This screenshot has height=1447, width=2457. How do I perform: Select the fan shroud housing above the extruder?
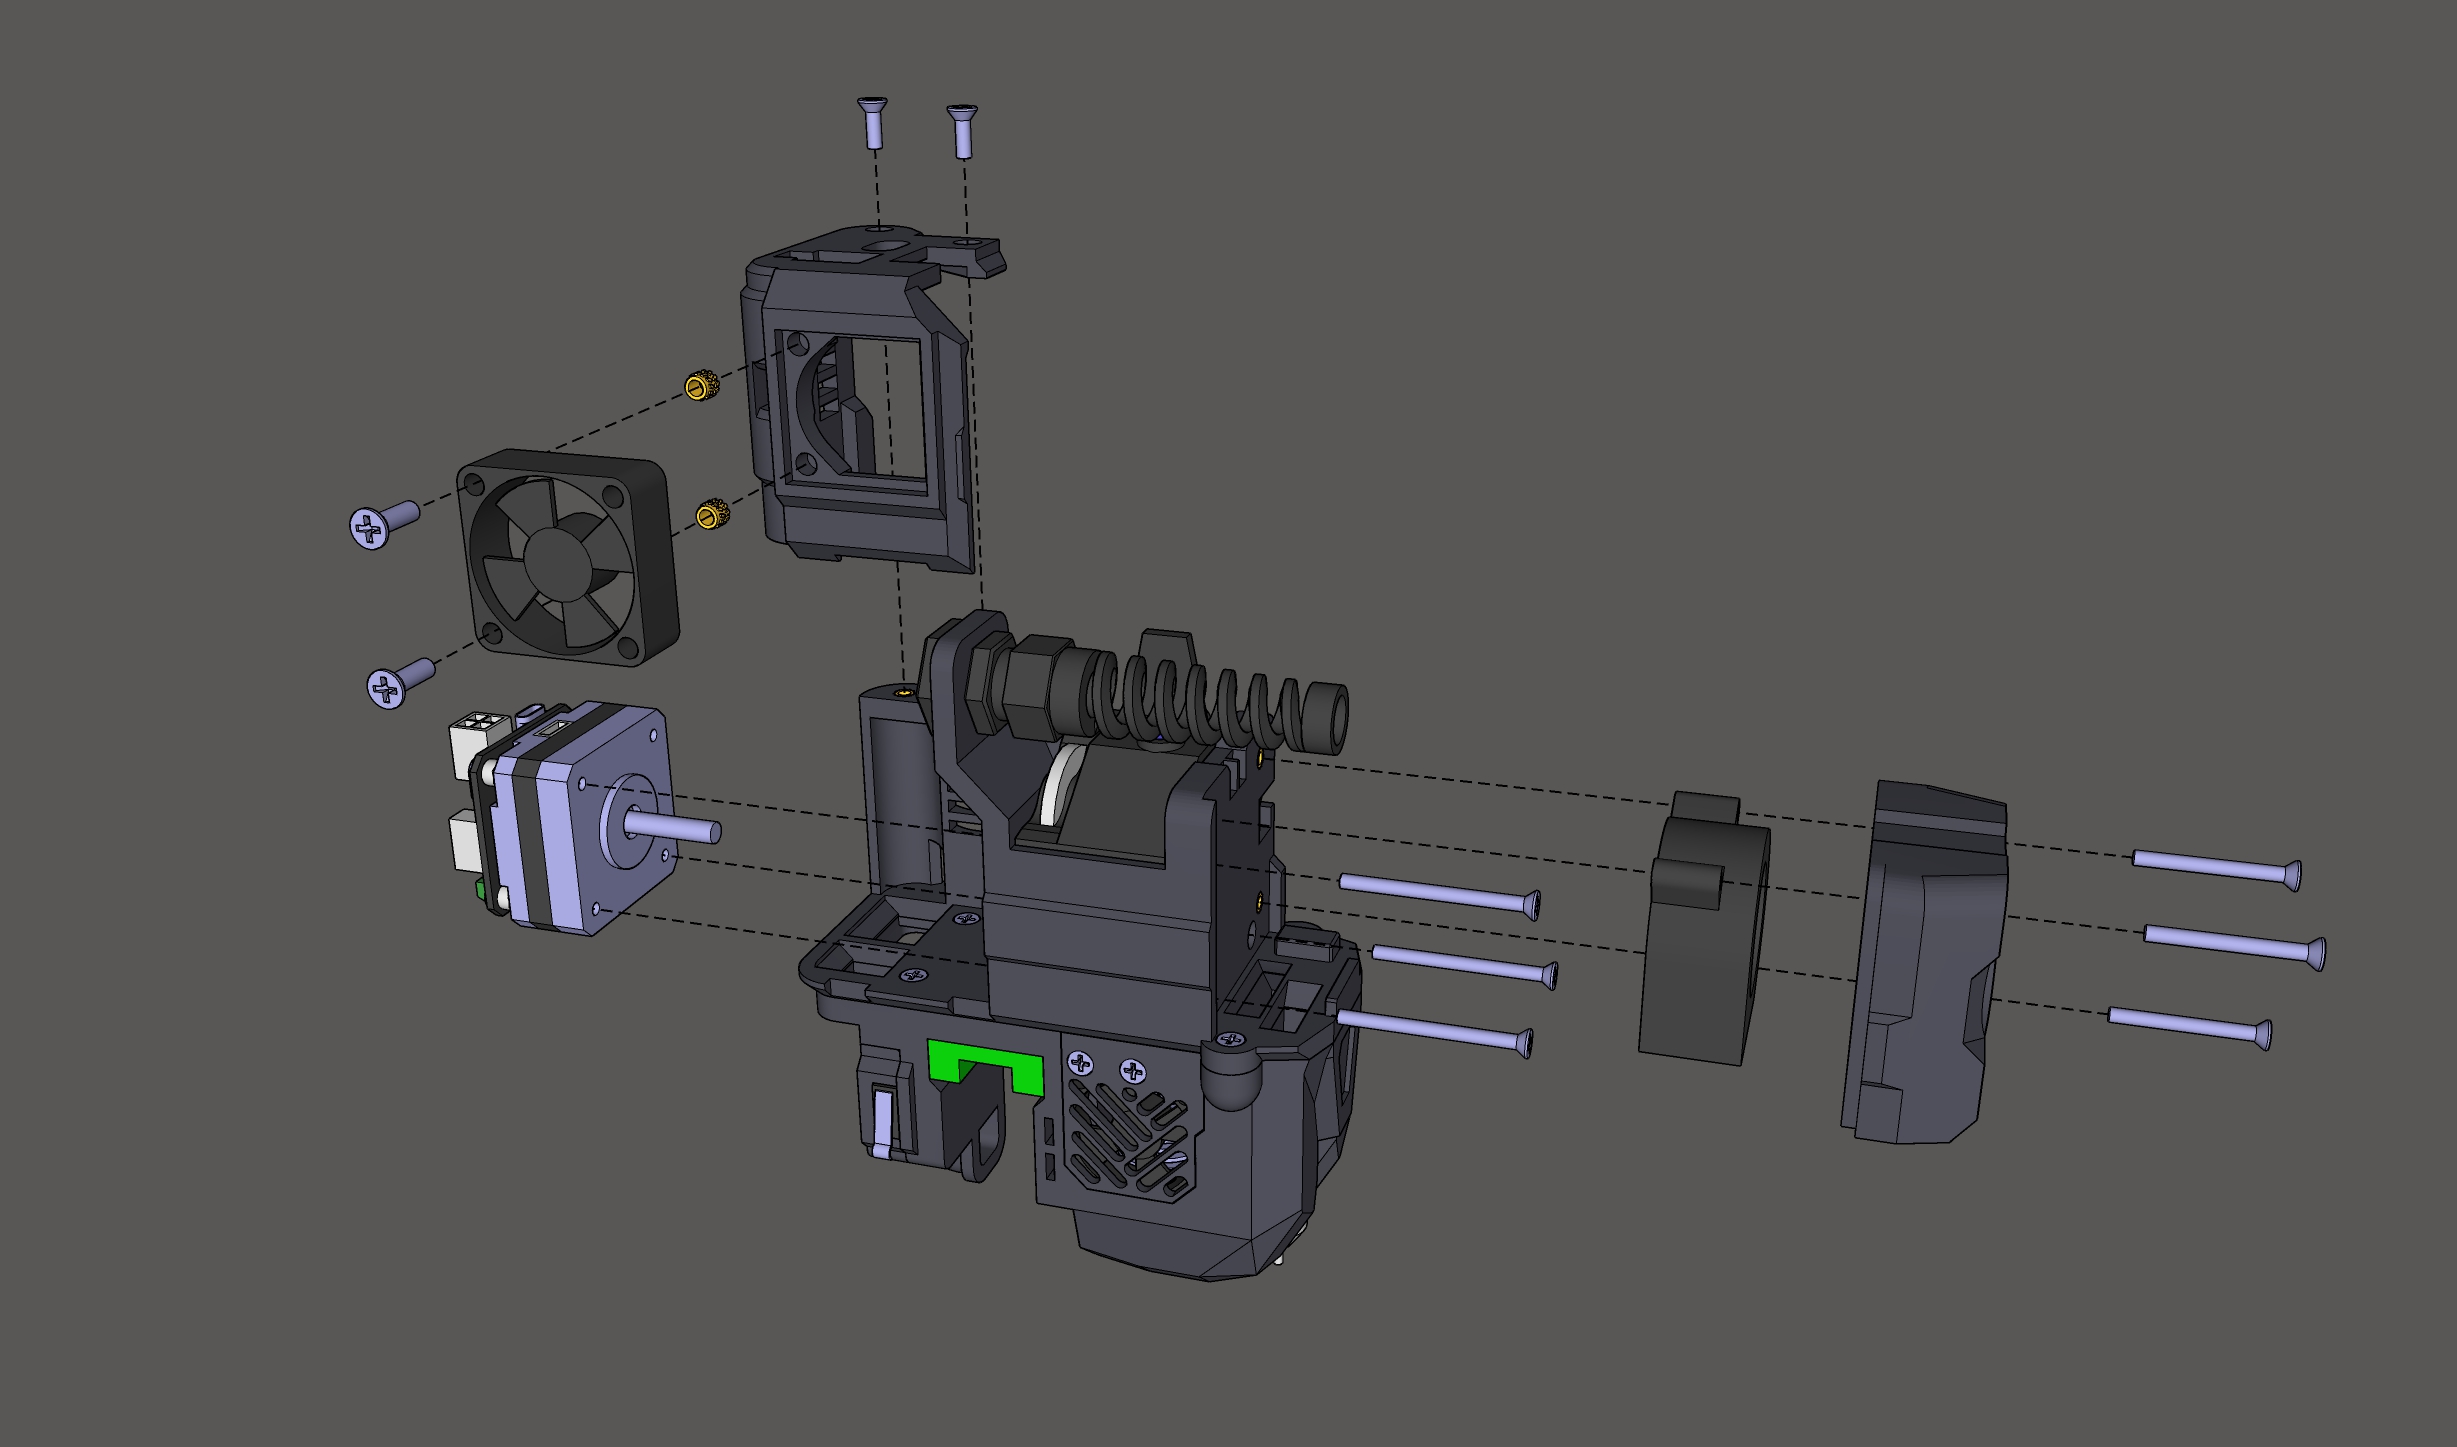[x=870, y=400]
